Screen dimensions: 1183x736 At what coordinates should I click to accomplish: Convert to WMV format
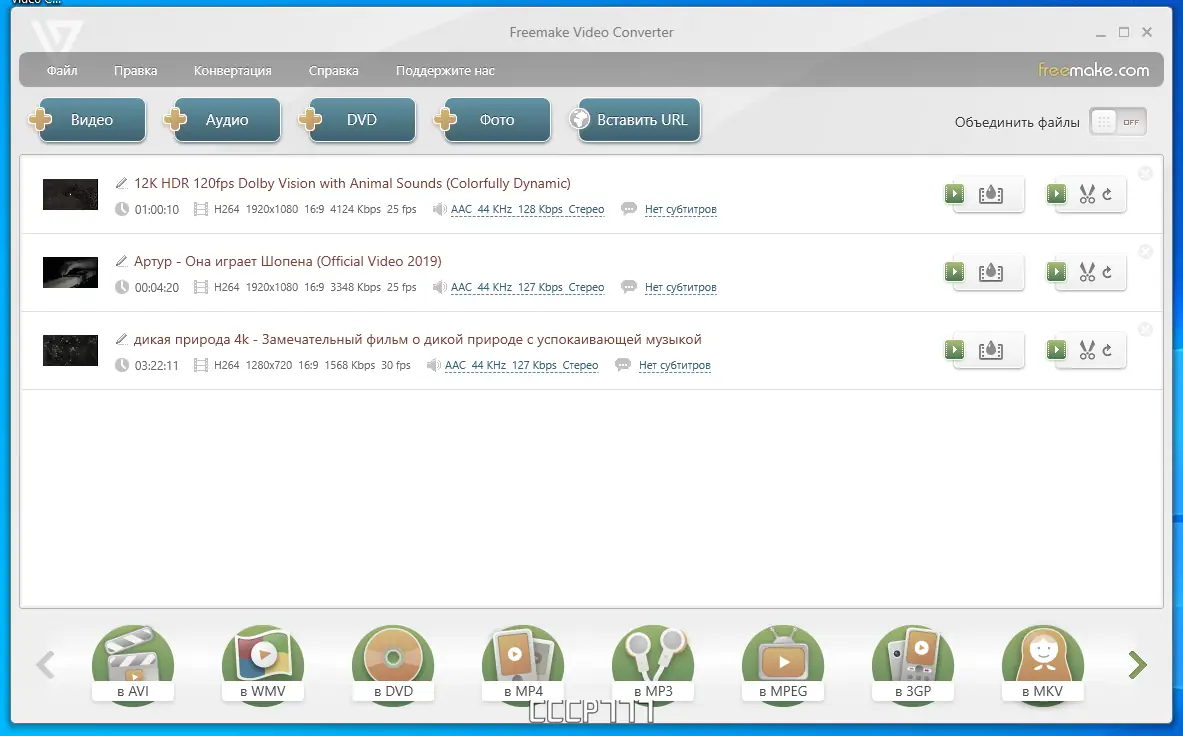point(263,664)
